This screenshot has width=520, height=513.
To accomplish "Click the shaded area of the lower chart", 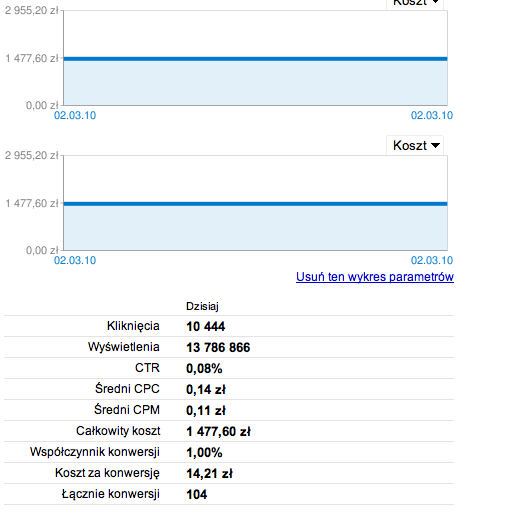I will click(255, 228).
